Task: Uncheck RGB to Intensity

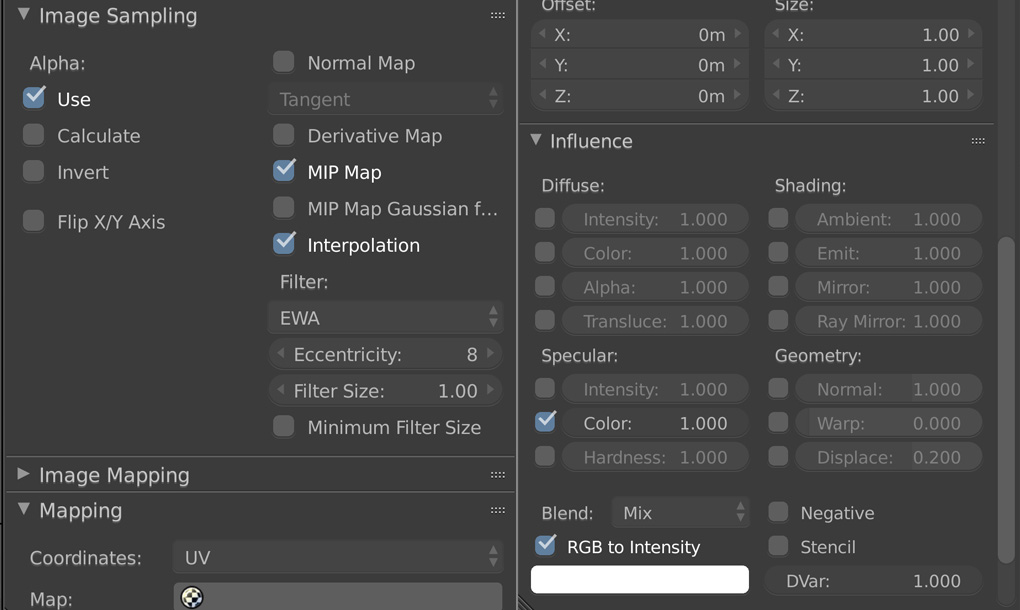Action: tap(546, 546)
